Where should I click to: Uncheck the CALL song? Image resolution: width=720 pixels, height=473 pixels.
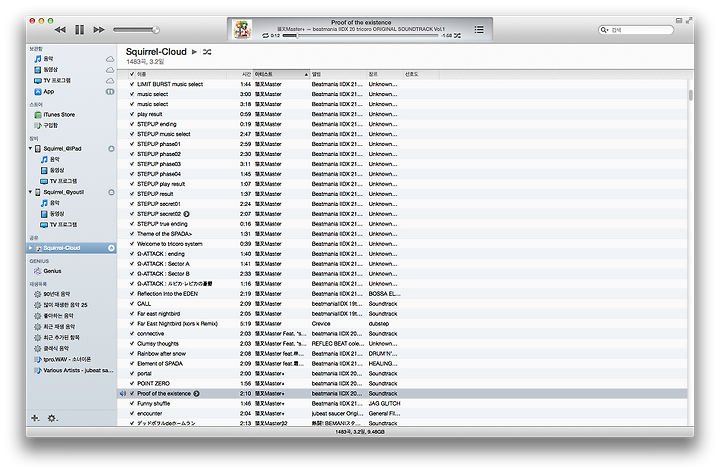click(132, 304)
